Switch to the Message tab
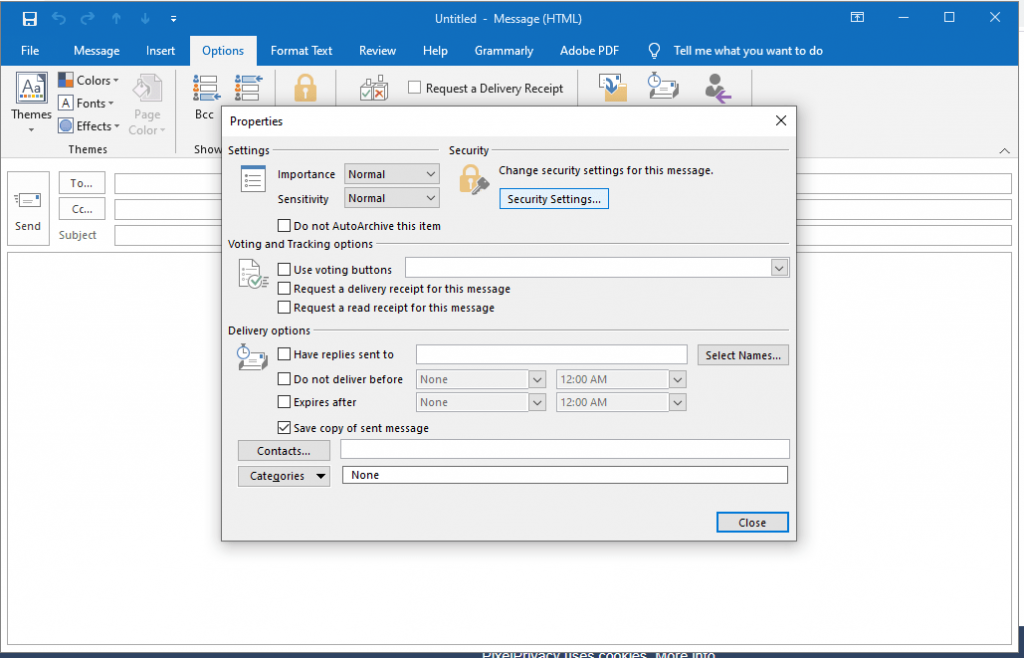The image size is (1024, 658). (97, 50)
